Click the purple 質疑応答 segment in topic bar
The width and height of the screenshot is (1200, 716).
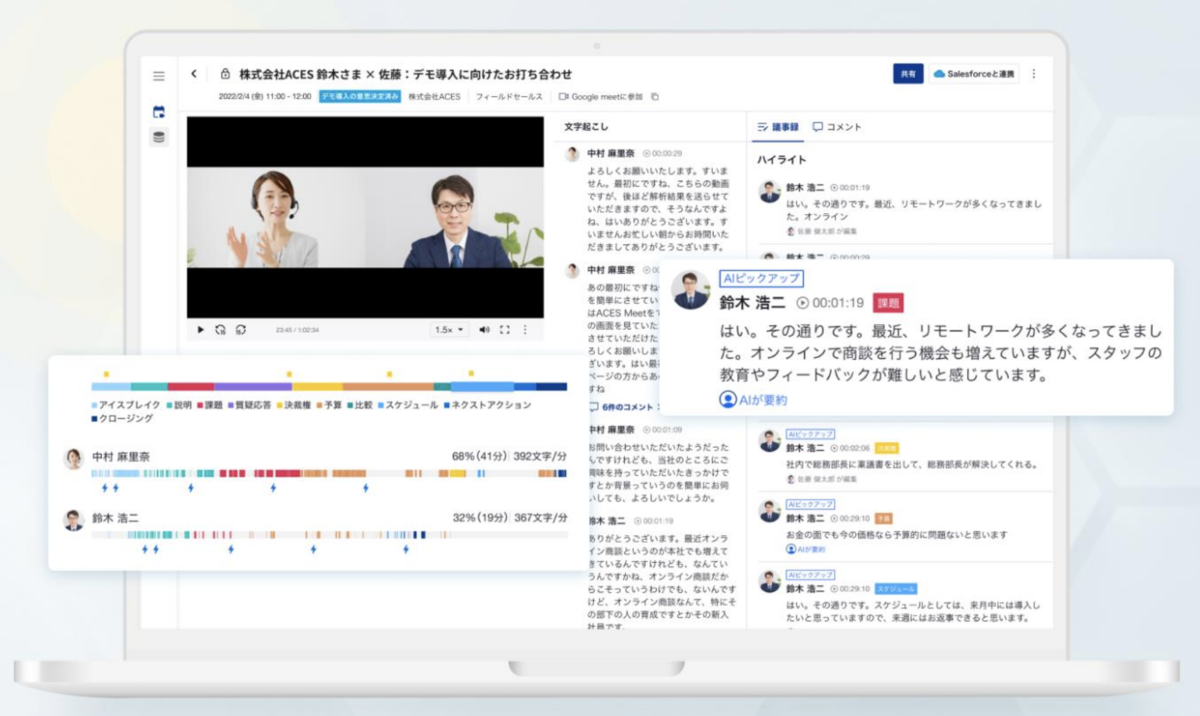tap(253, 386)
